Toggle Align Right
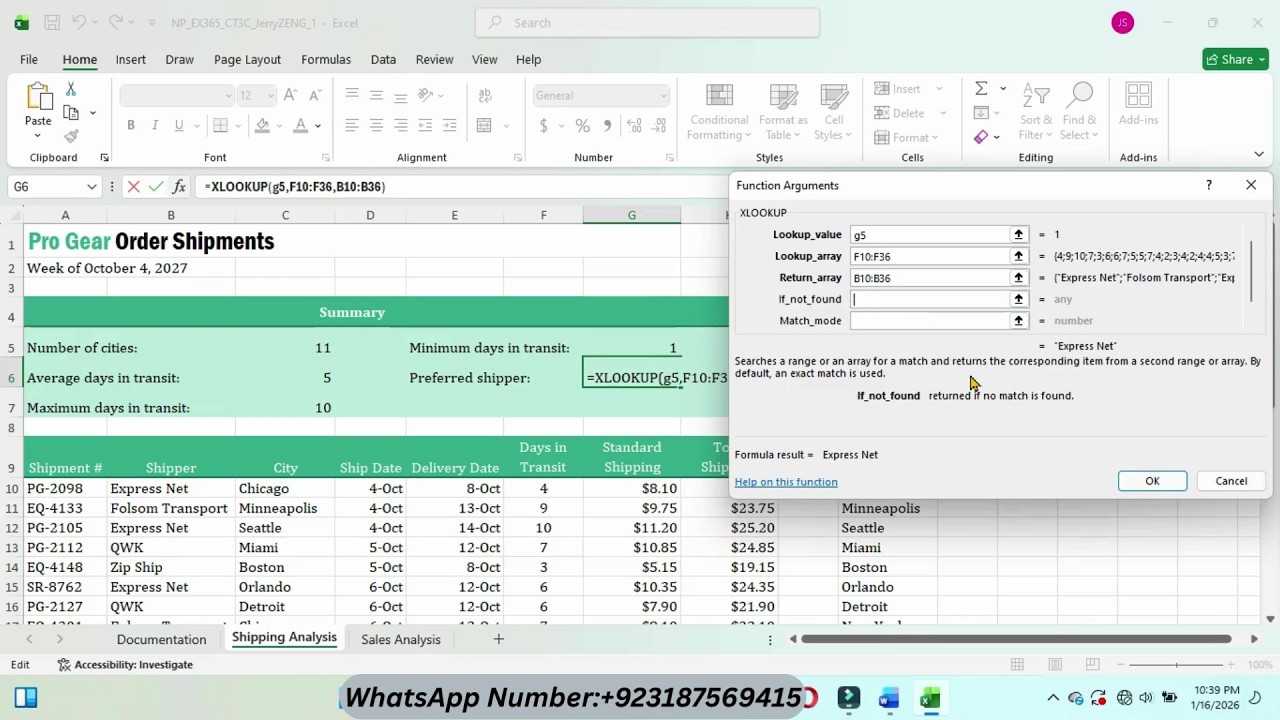Image resolution: width=1280 pixels, height=720 pixels. pyautogui.click(x=400, y=125)
